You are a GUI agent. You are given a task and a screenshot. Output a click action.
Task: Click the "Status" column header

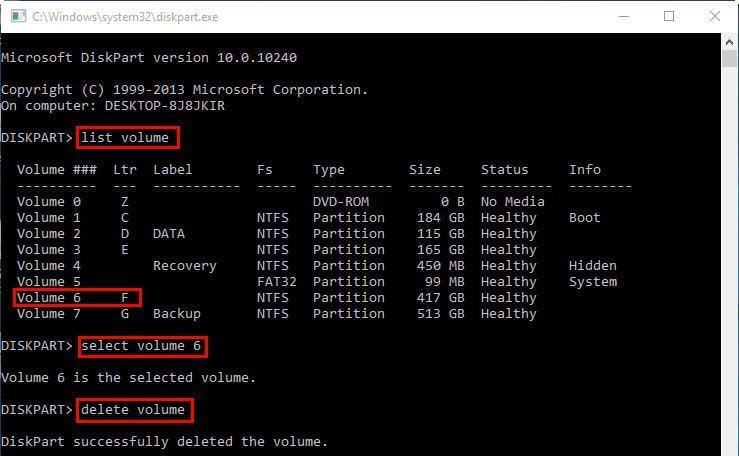click(x=504, y=169)
